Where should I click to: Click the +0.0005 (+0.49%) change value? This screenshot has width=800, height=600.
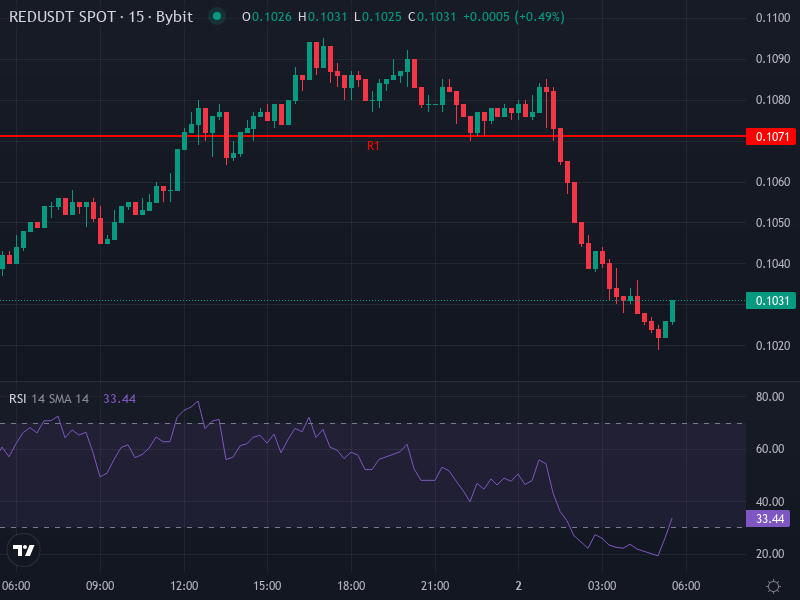[513, 17]
